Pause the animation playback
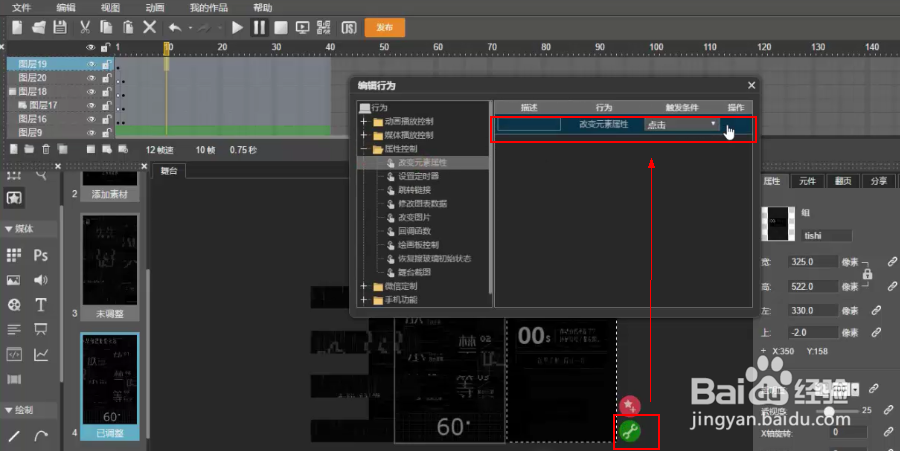The width and height of the screenshot is (900, 451). point(259,27)
